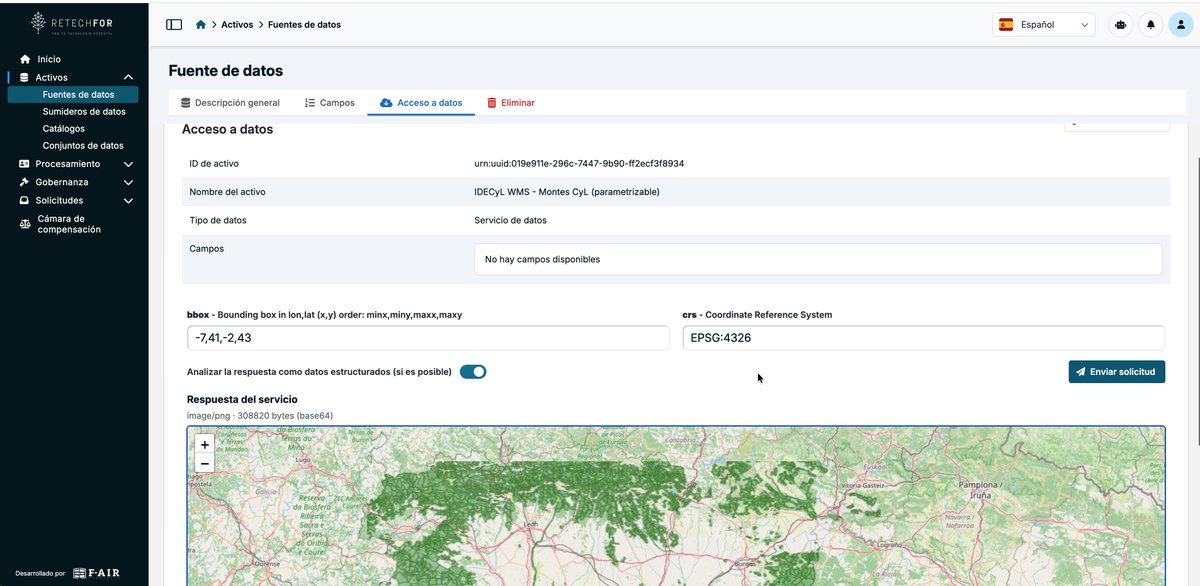Zoom out on the map
Screen dimensions: 1200x586
pyautogui.click(x=204, y=464)
